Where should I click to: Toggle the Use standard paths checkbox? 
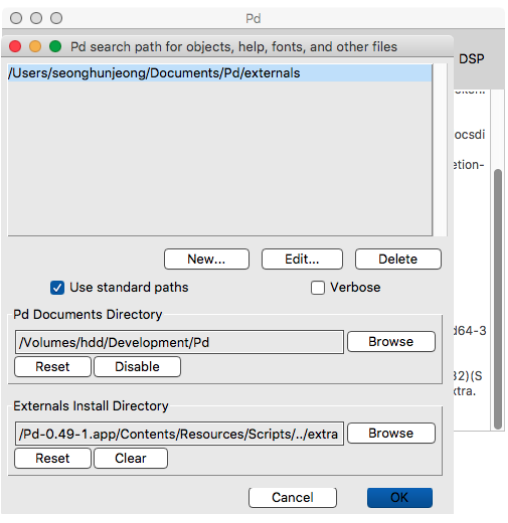pyautogui.click(x=57, y=288)
